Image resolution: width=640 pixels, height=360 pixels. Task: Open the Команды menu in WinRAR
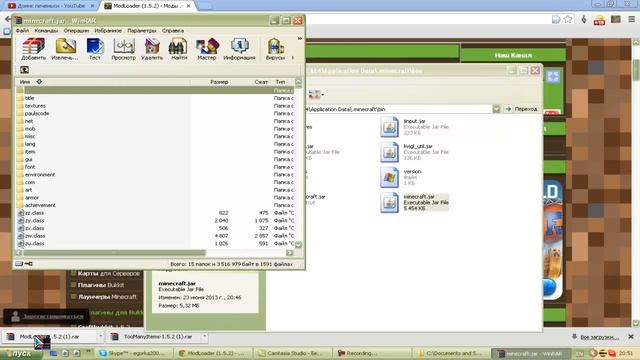[46, 31]
